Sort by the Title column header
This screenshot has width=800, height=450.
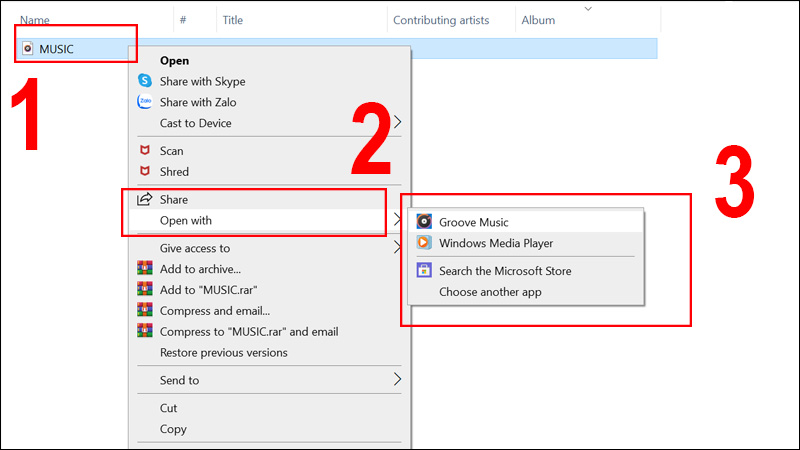[x=233, y=20]
